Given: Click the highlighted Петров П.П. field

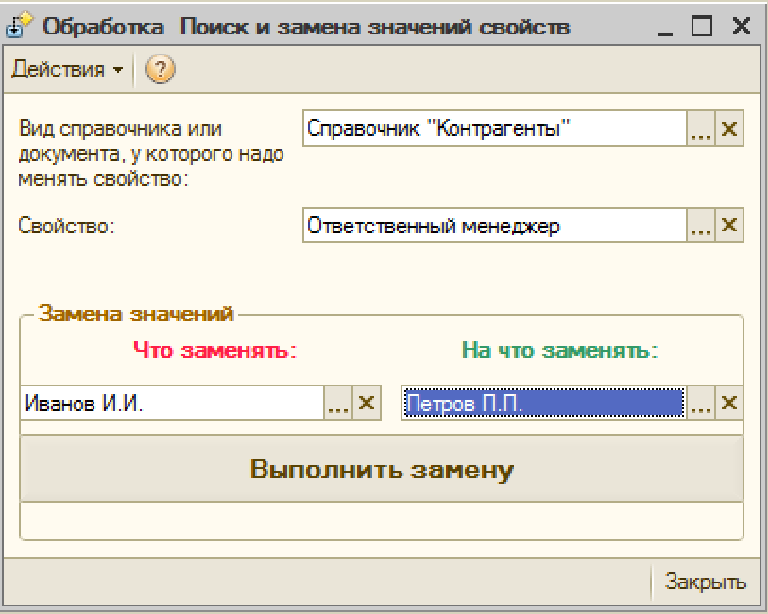Looking at the screenshot, I should coord(544,403).
